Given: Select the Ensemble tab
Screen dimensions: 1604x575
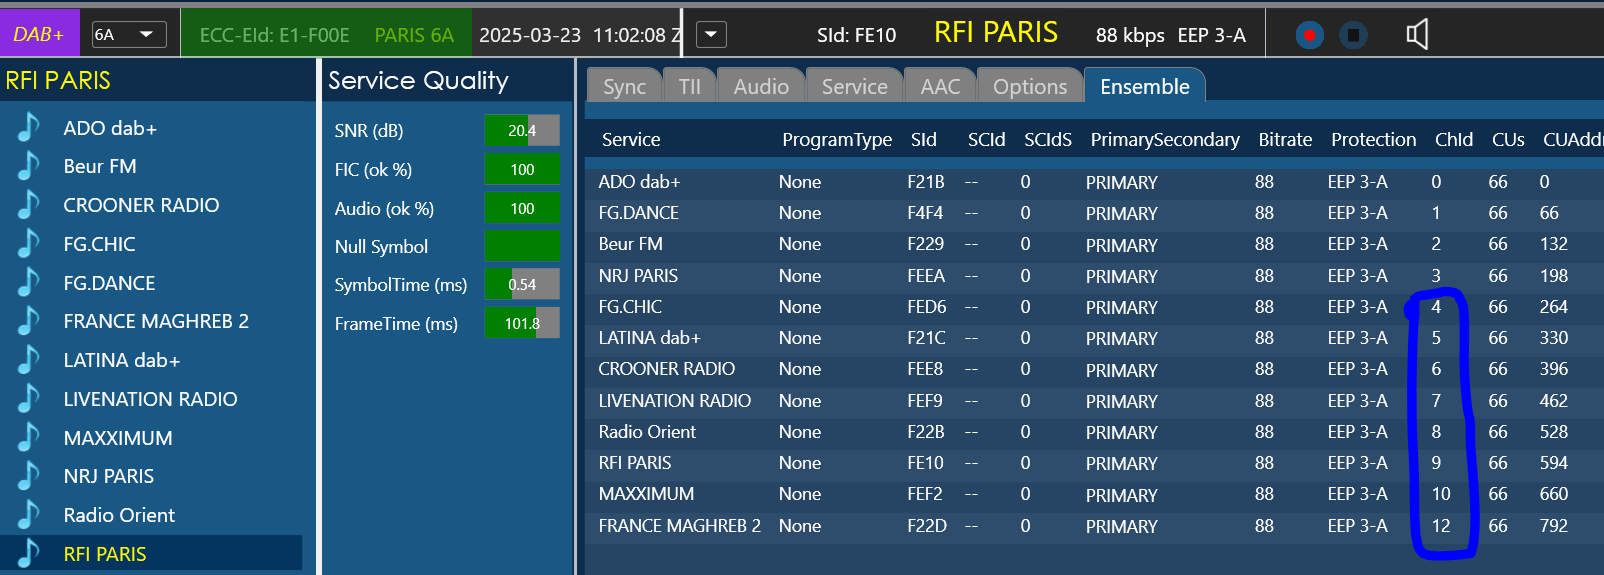Looking at the screenshot, I should [x=1145, y=86].
